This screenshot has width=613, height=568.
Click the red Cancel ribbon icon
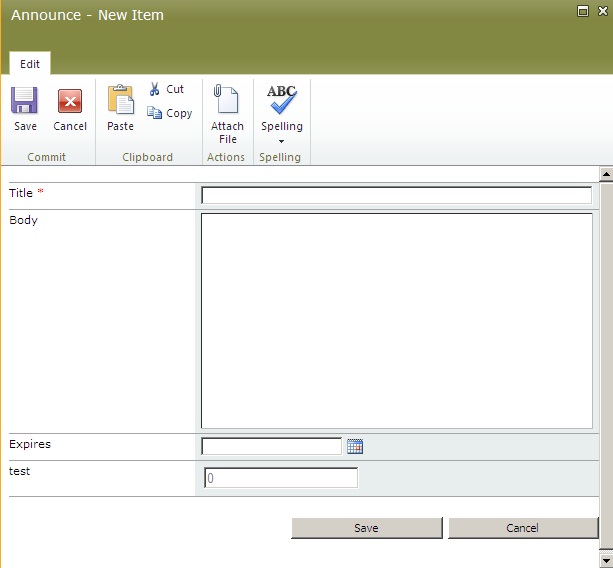point(70,101)
